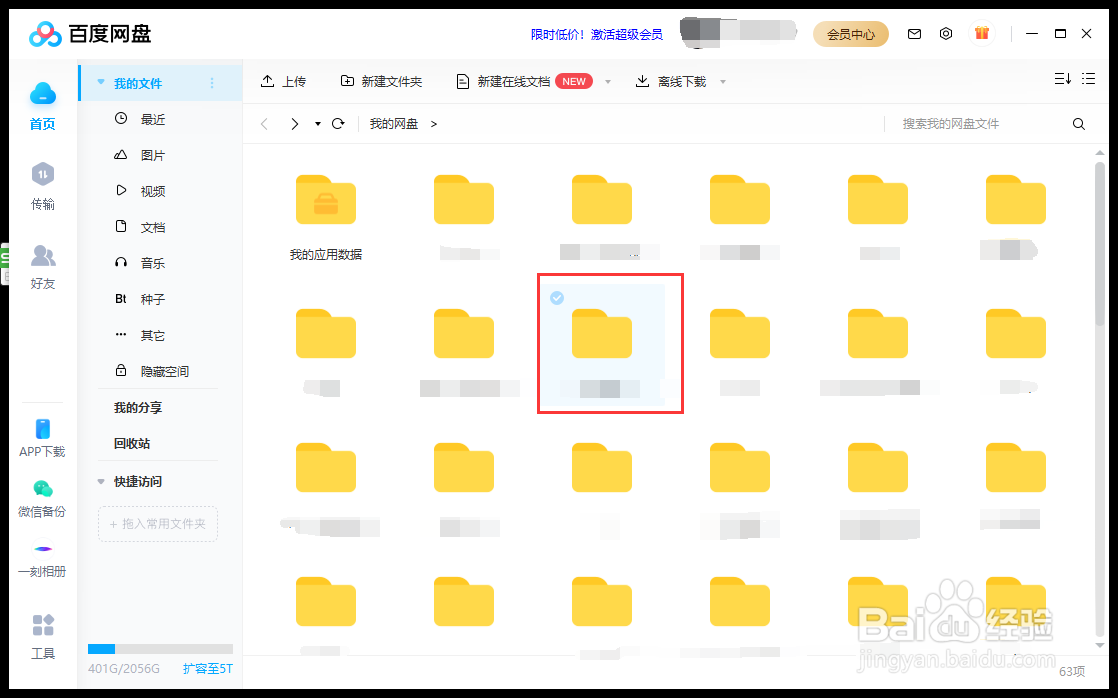Click 我的网盘 breadcrumb
Screen dimensions: 1118x698
pyautogui.click(x=394, y=124)
